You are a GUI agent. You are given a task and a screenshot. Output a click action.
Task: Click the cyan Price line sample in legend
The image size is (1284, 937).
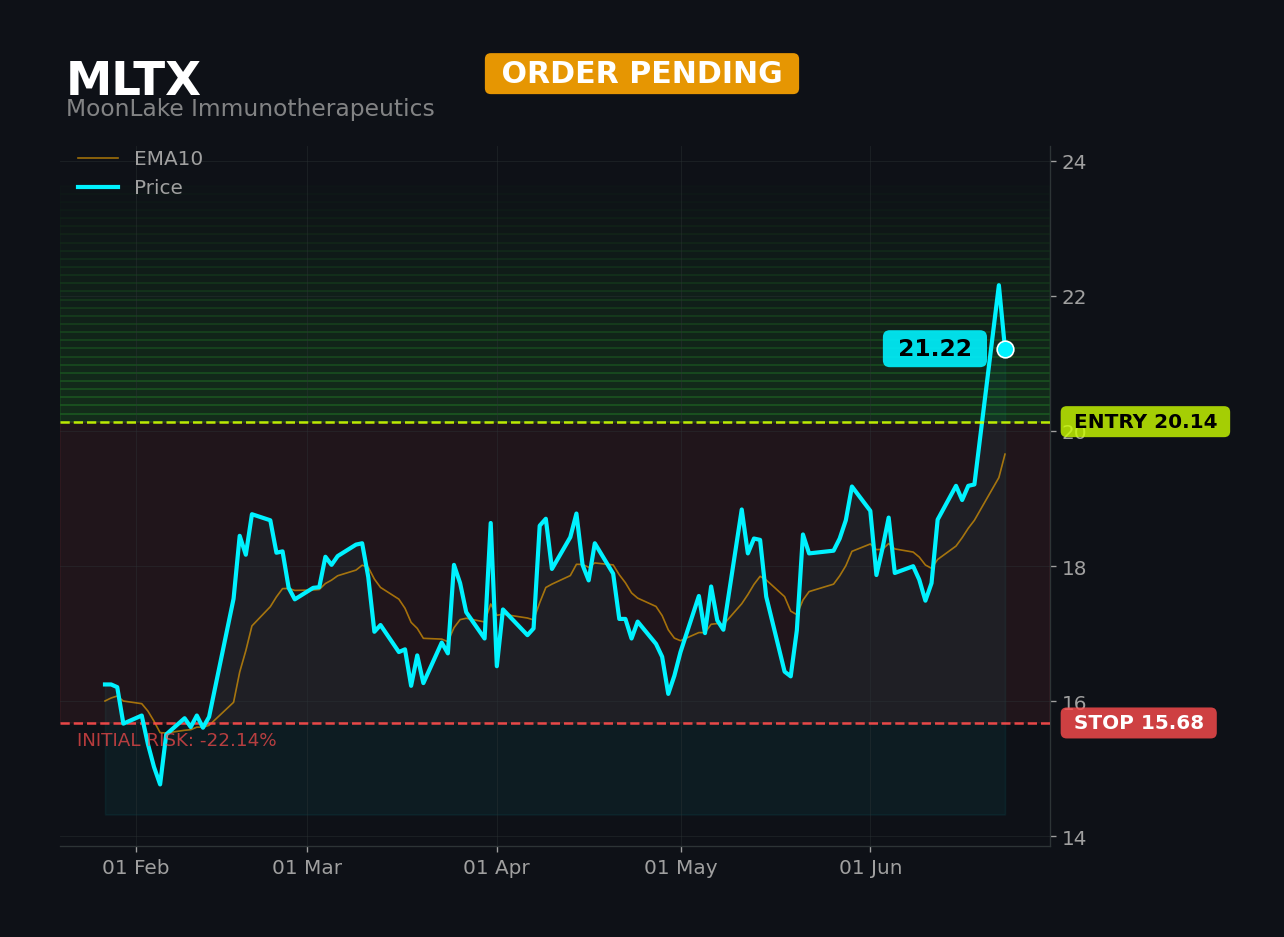click(98, 187)
